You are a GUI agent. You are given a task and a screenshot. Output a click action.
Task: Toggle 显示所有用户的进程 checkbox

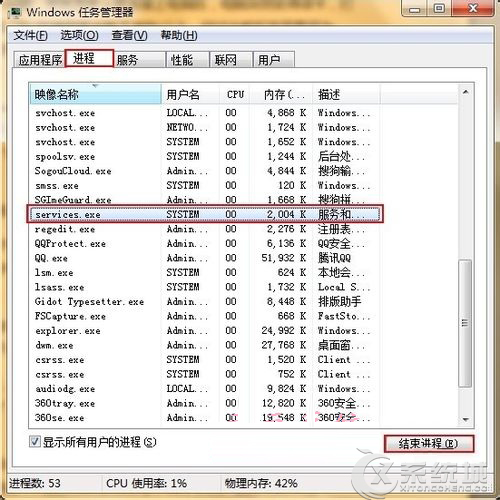[x=35, y=442]
